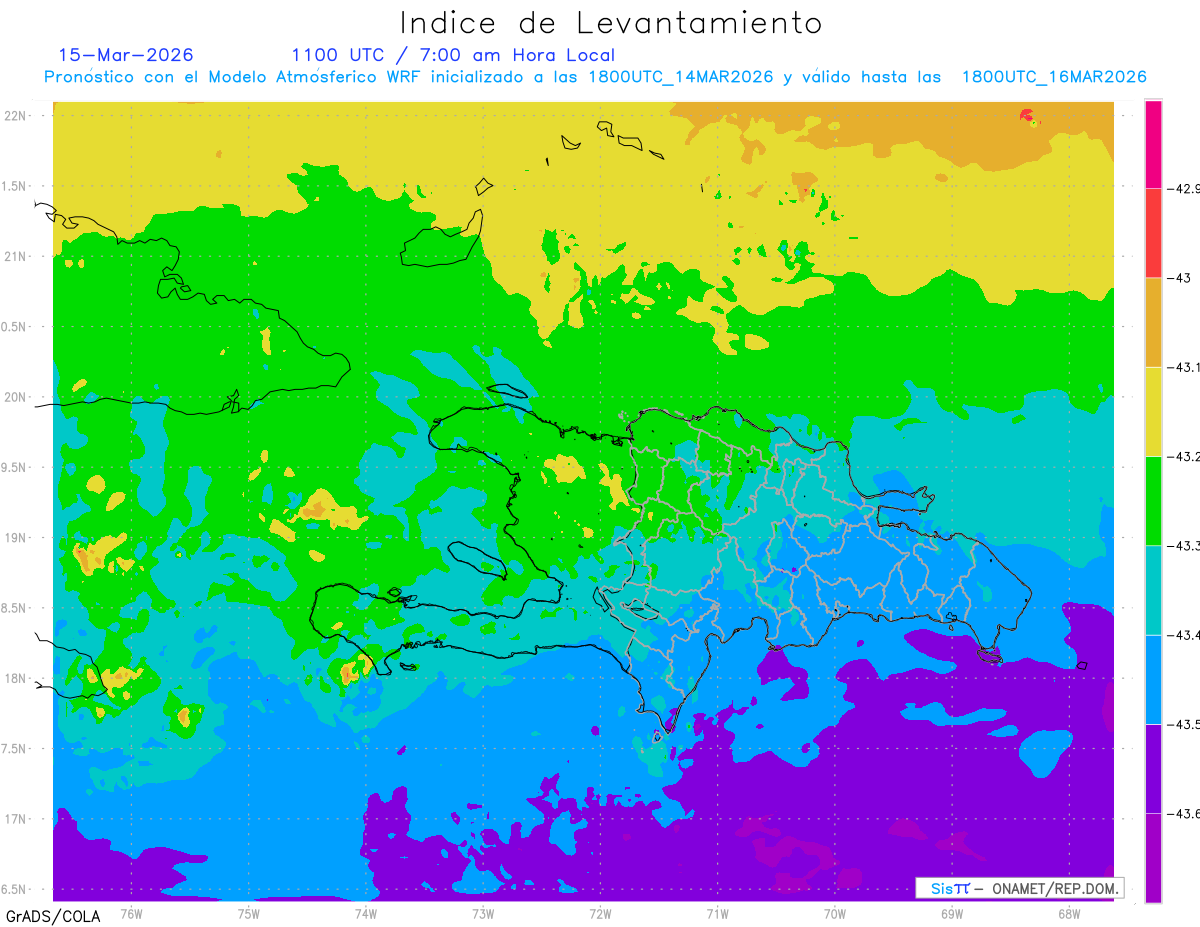Click the "20N" latitude label
Screen dimensions: 1200x927
[x=16, y=398]
